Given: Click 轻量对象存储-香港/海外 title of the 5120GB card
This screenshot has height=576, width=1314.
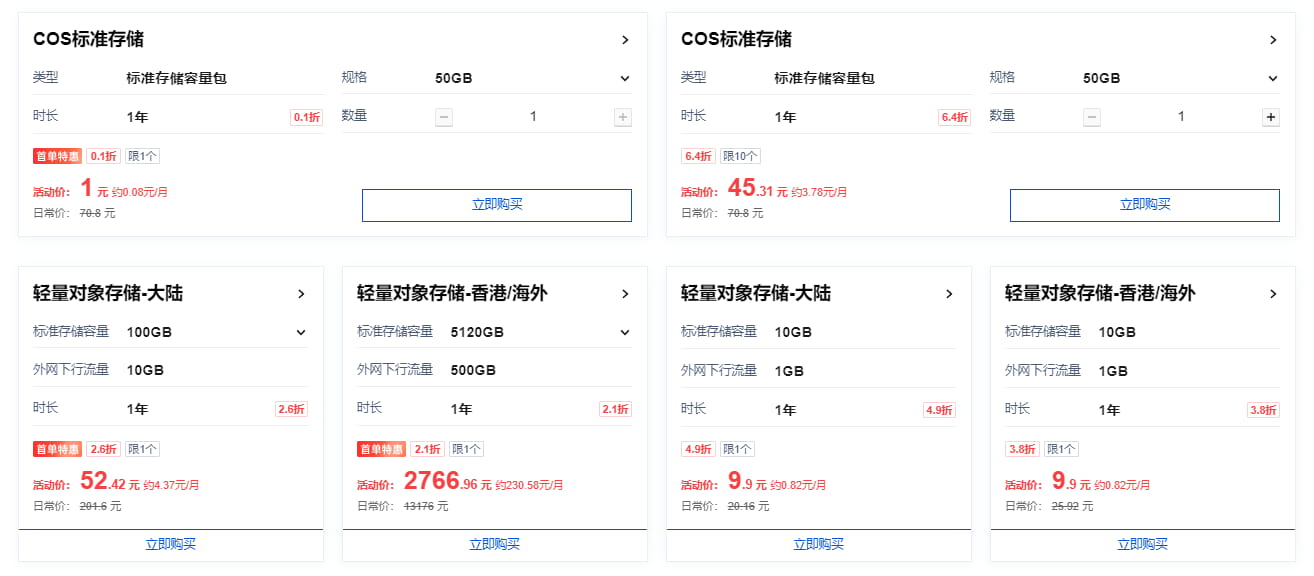Looking at the screenshot, I should point(452,294).
